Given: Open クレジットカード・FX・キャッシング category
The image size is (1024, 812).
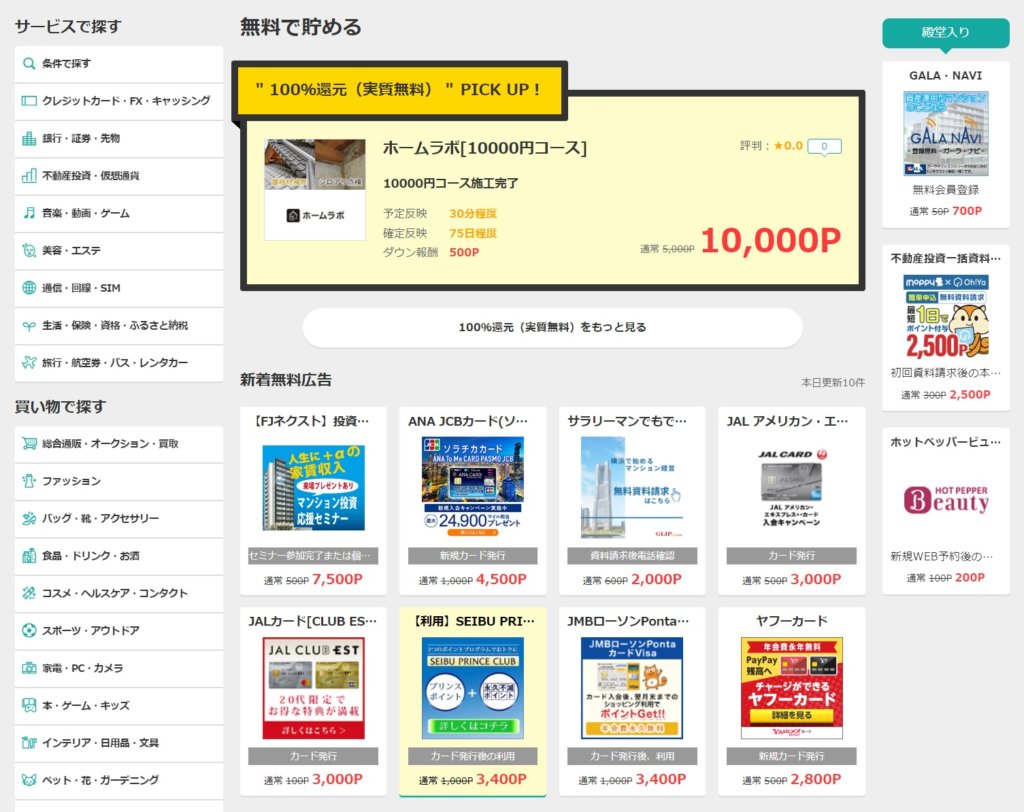Looking at the screenshot, I should (x=118, y=101).
